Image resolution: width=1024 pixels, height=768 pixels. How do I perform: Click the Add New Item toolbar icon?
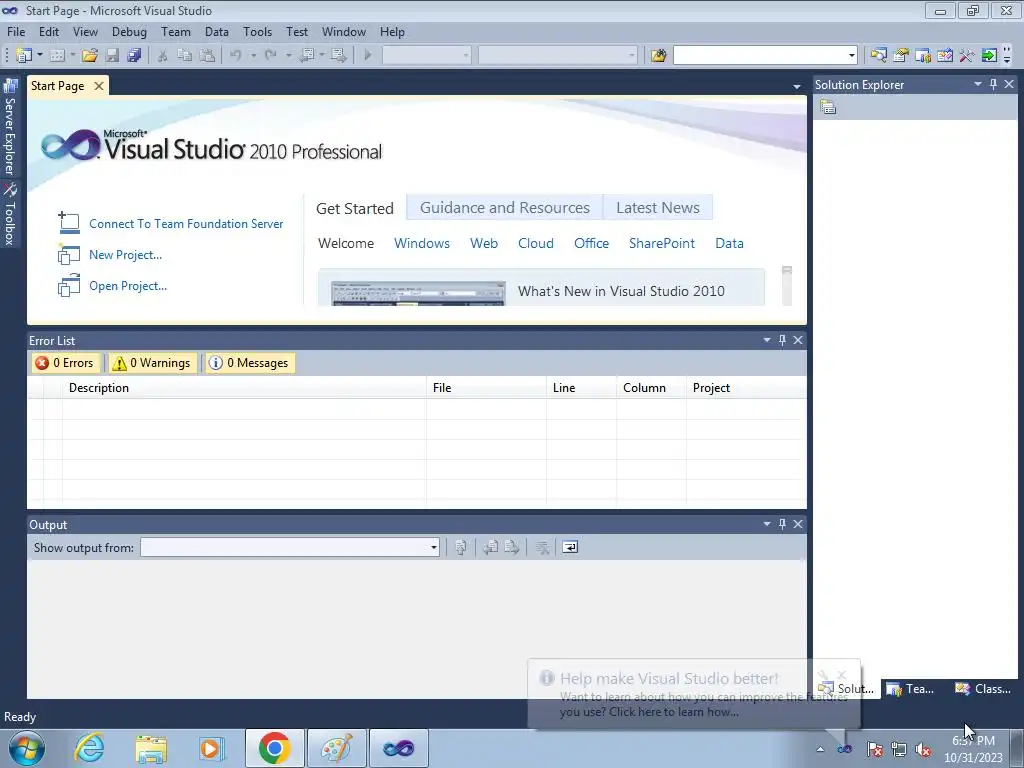[x=57, y=56]
